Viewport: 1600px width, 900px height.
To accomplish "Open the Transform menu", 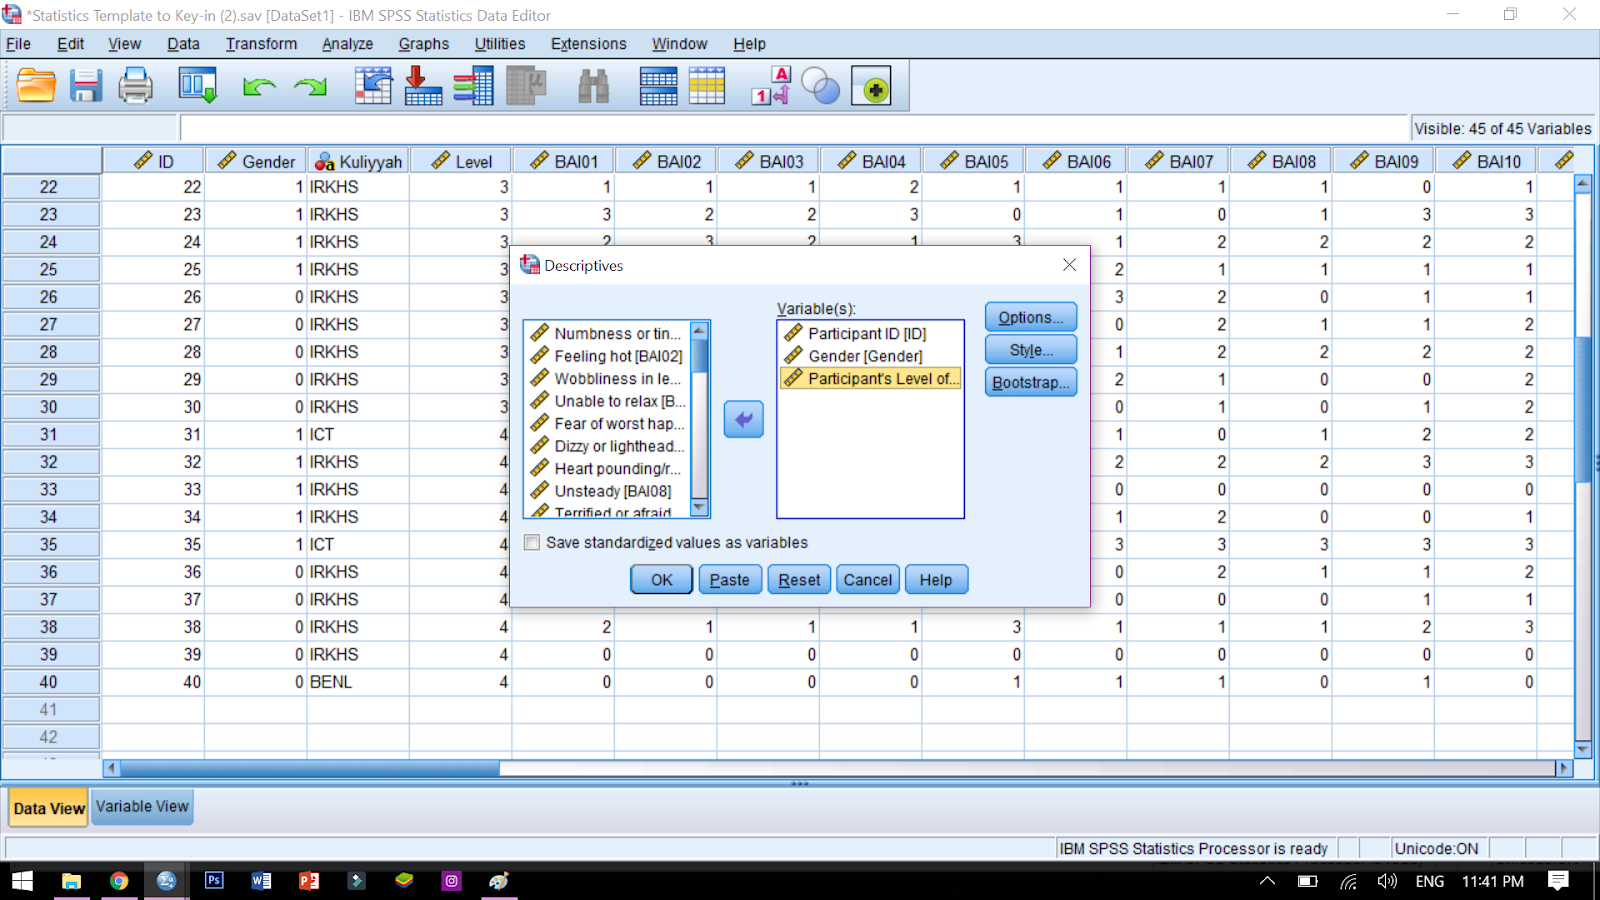I will click(x=261, y=44).
